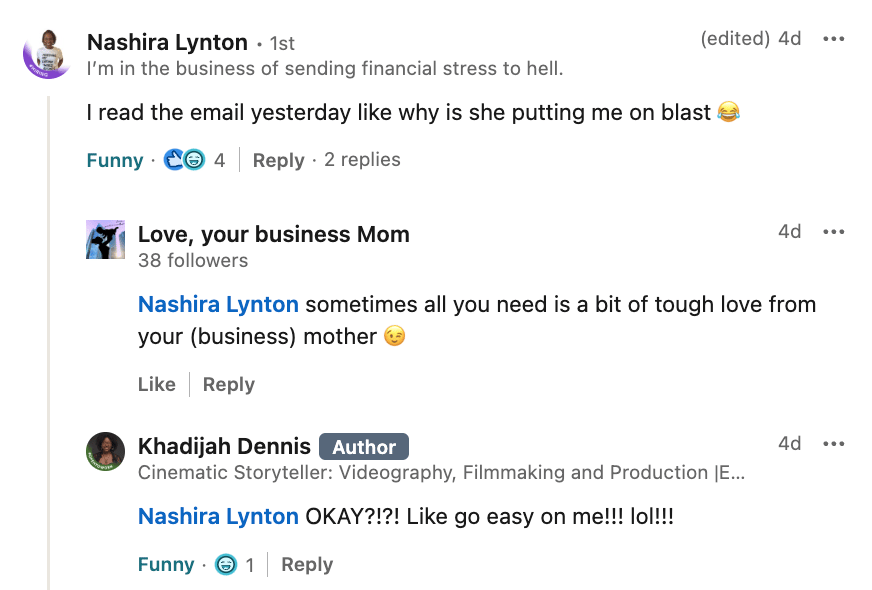Reply to Khadijah Dennis's comment

pos(307,565)
